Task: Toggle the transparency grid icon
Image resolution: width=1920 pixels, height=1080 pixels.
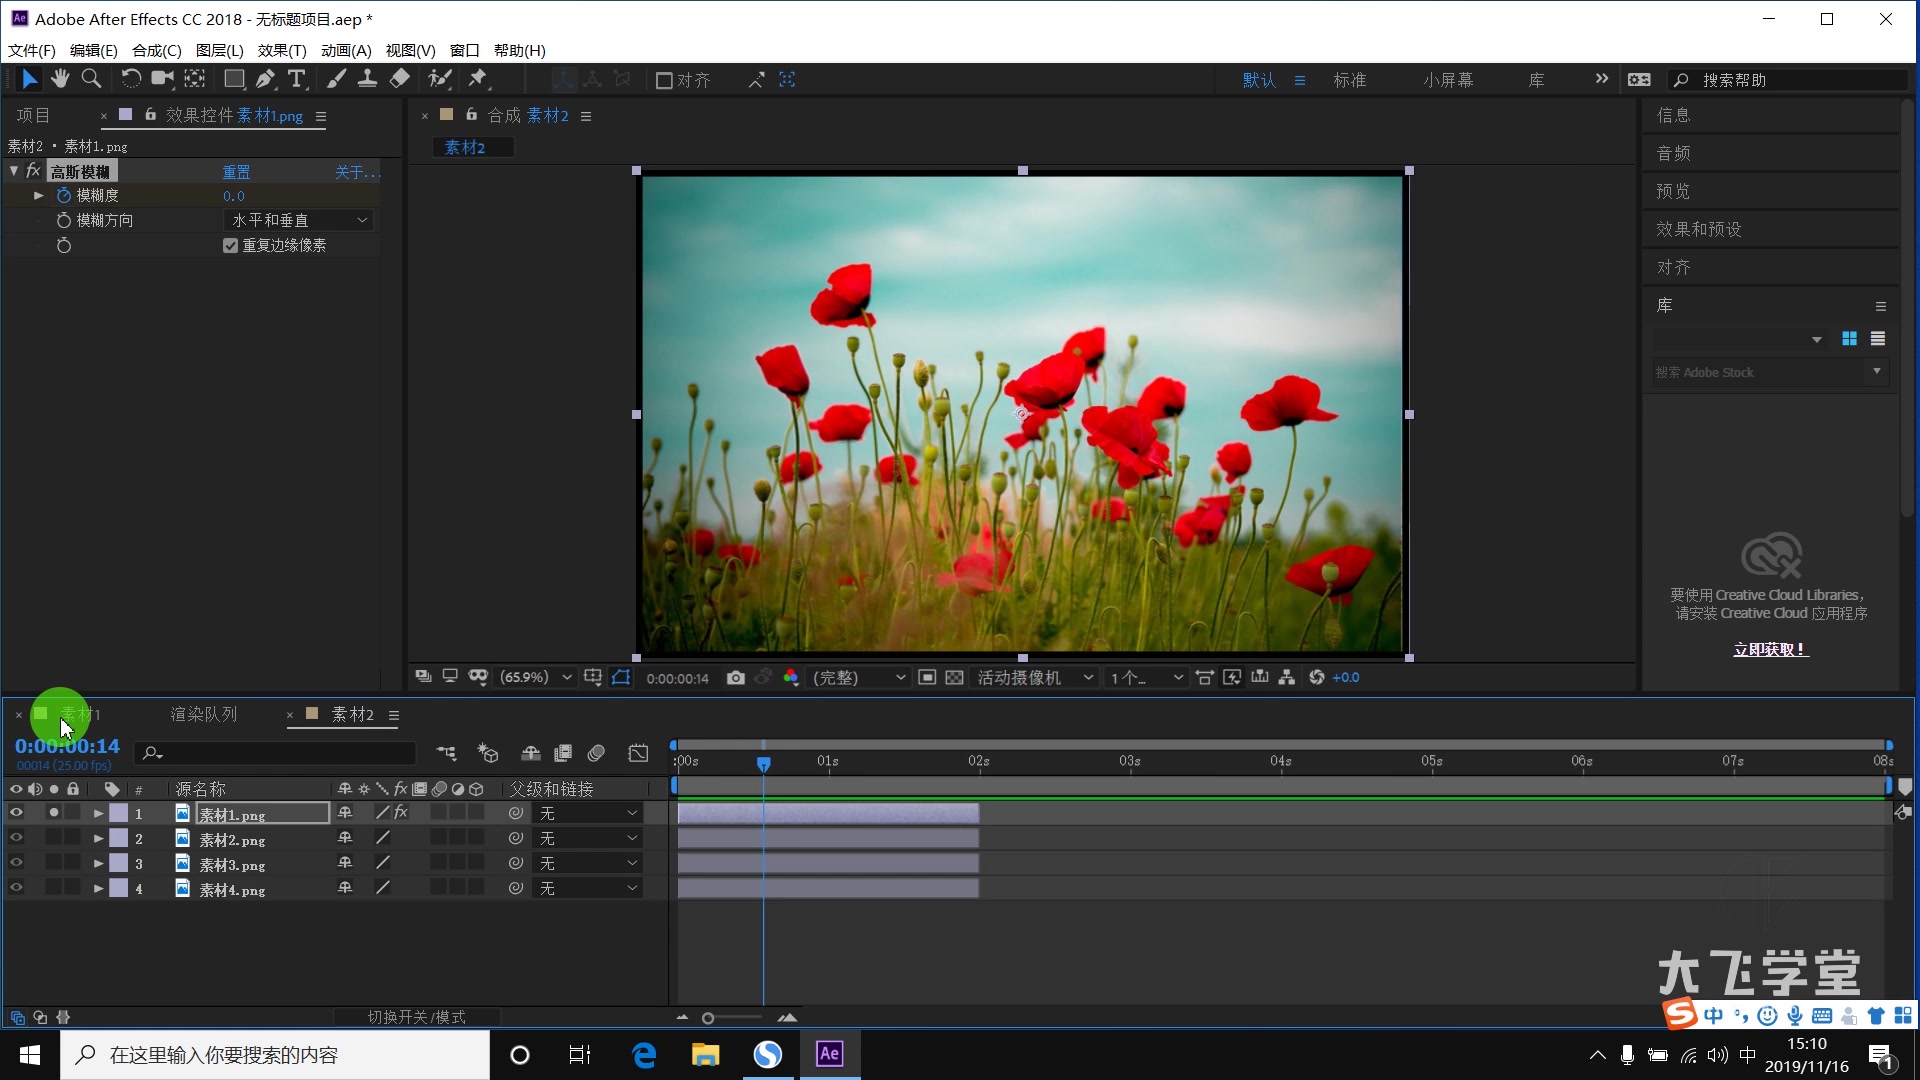Action: [x=955, y=678]
